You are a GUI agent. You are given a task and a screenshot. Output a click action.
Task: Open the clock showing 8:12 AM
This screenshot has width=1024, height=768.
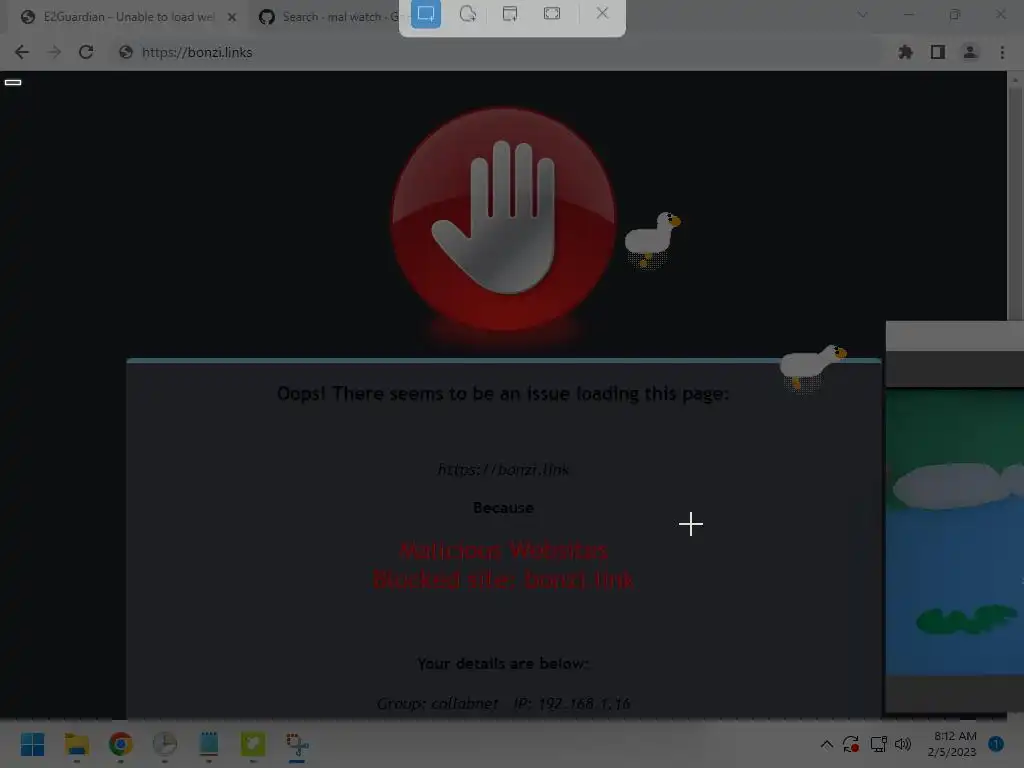coord(952,744)
